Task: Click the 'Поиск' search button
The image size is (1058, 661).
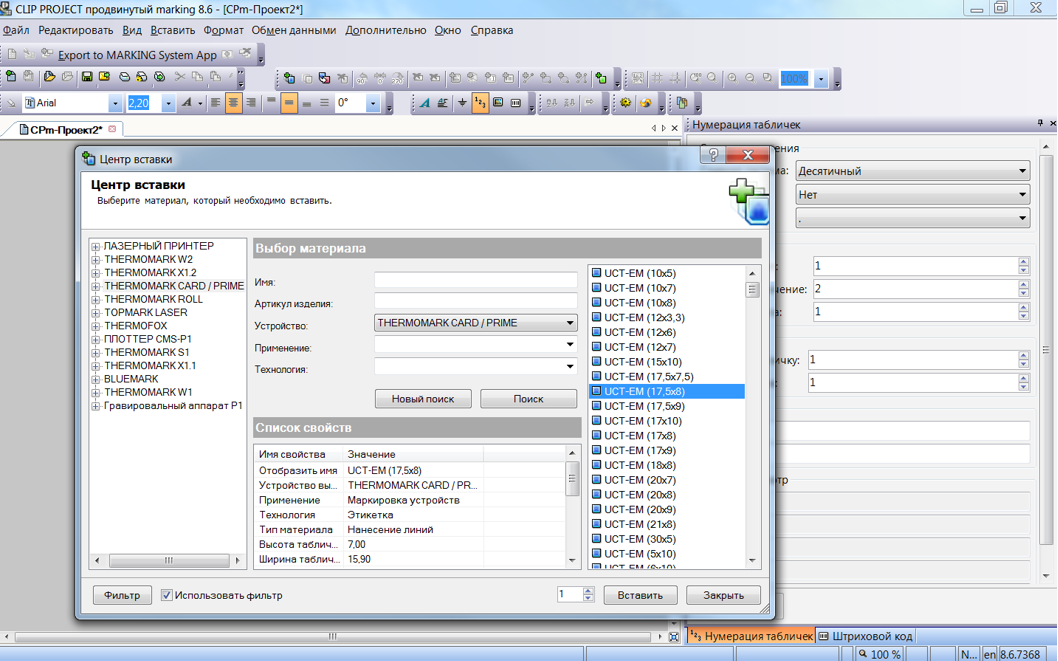Action: click(528, 399)
